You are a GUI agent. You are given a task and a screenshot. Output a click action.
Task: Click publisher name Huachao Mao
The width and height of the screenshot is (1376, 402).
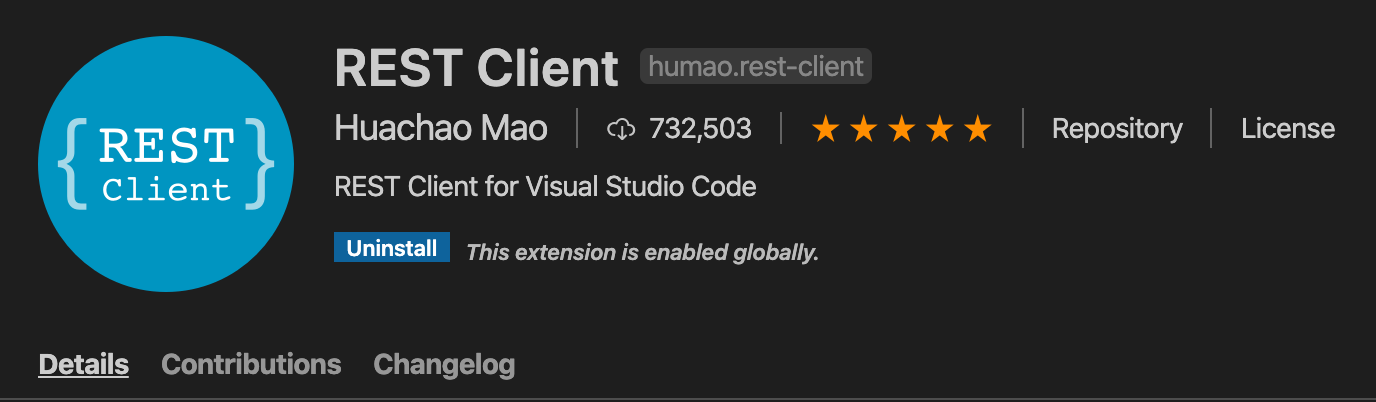[441, 129]
